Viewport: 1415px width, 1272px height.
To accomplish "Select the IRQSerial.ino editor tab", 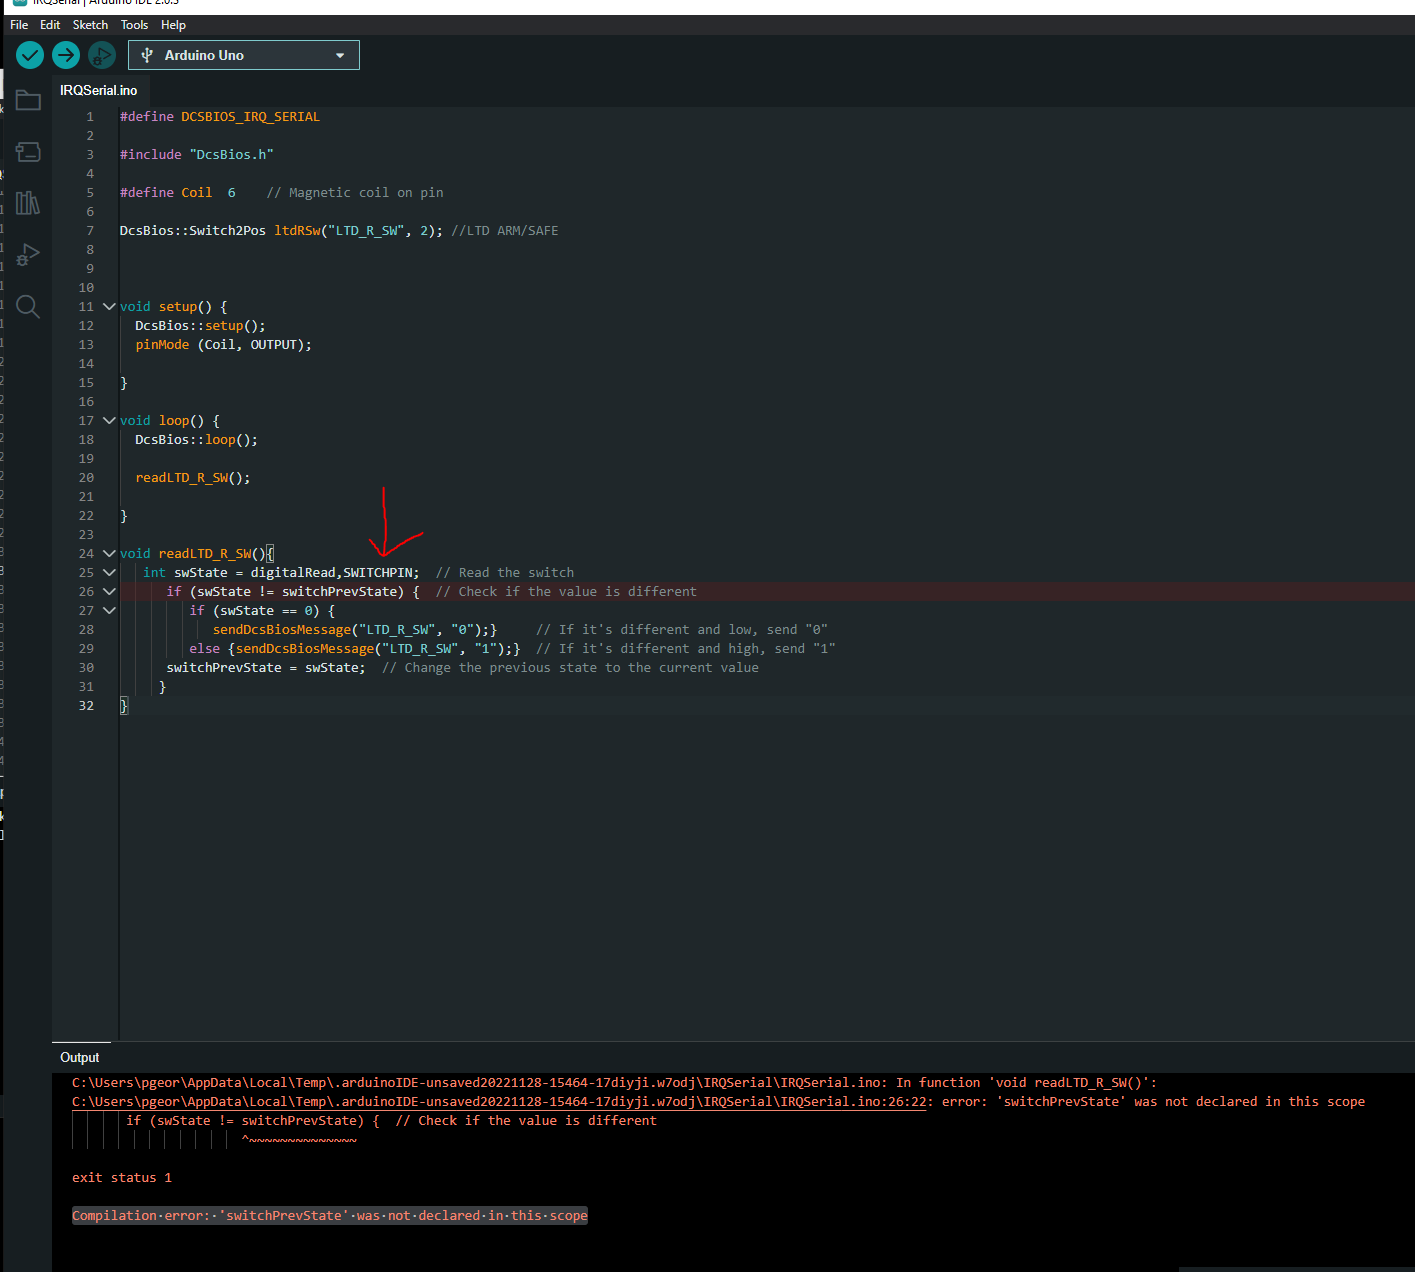I will (98, 90).
